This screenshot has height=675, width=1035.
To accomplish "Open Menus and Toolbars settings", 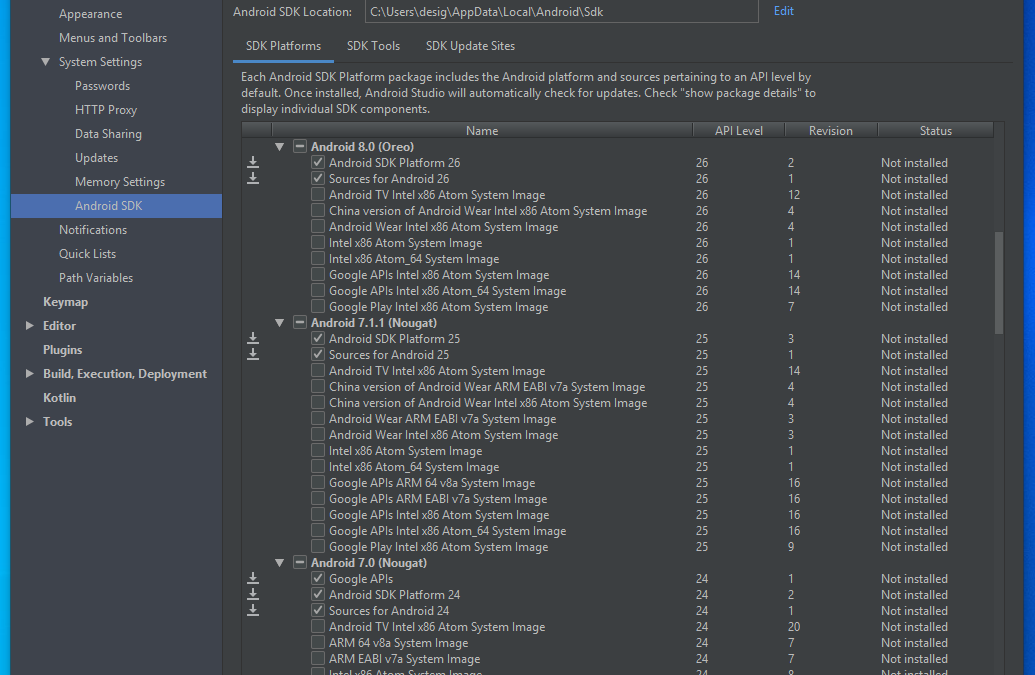I will 113,38.
